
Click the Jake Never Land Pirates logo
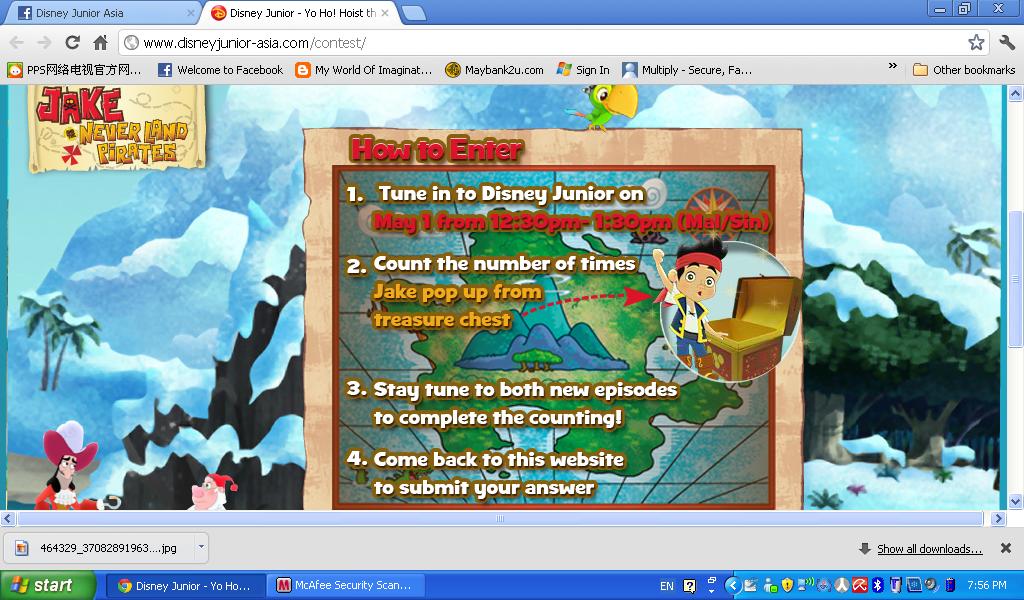(116, 127)
